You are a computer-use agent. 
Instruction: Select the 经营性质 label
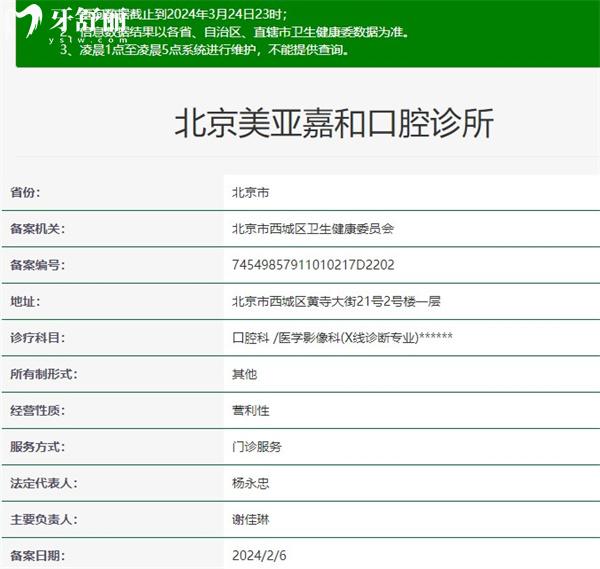[x=37, y=411]
